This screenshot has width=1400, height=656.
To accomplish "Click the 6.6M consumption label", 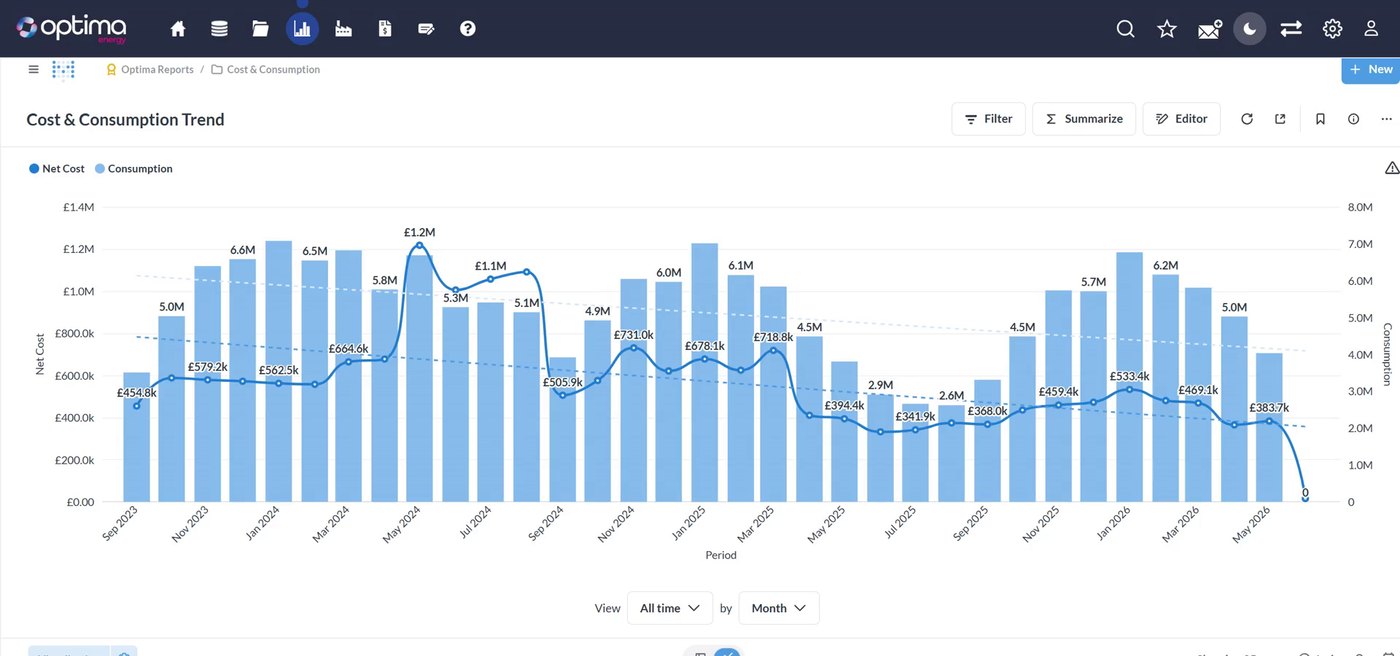I will [242, 250].
